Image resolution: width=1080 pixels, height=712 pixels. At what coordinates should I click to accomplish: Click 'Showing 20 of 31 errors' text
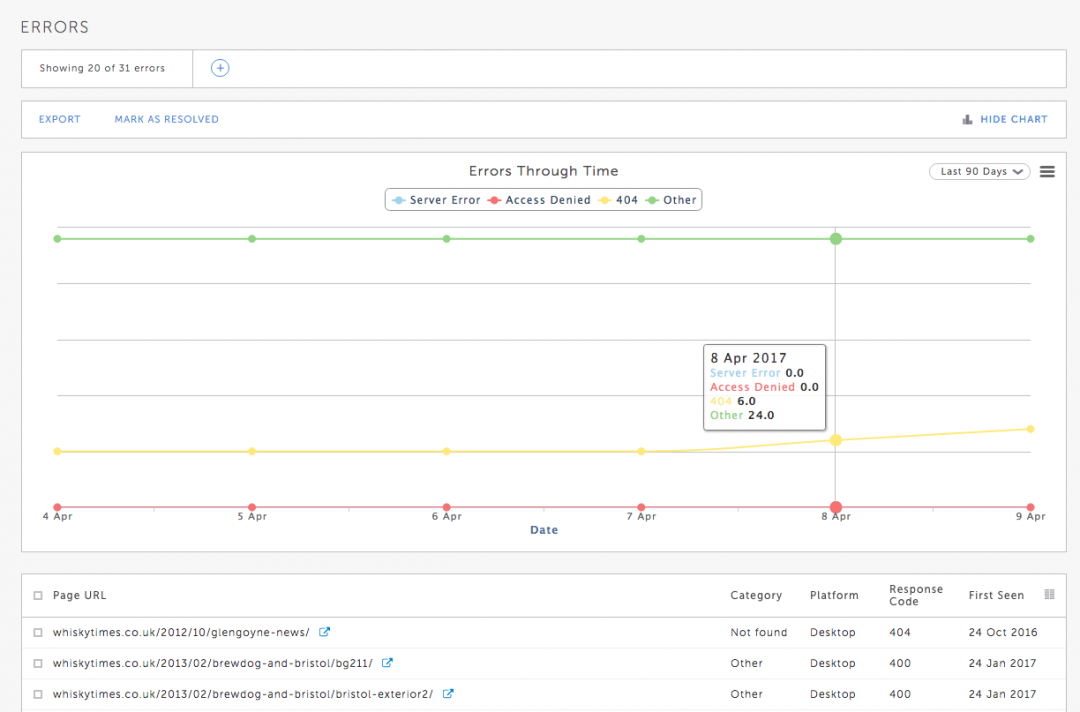(102, 68)
